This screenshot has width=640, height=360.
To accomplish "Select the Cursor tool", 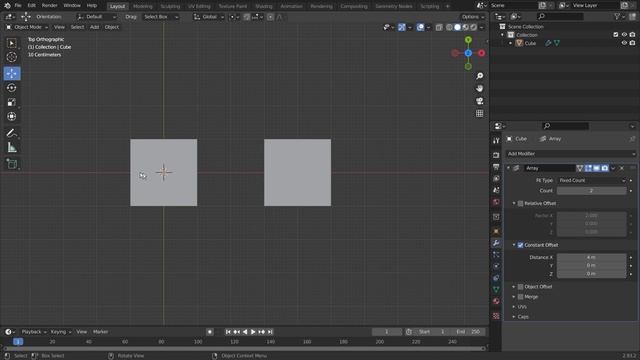I will tap(12, 58).
